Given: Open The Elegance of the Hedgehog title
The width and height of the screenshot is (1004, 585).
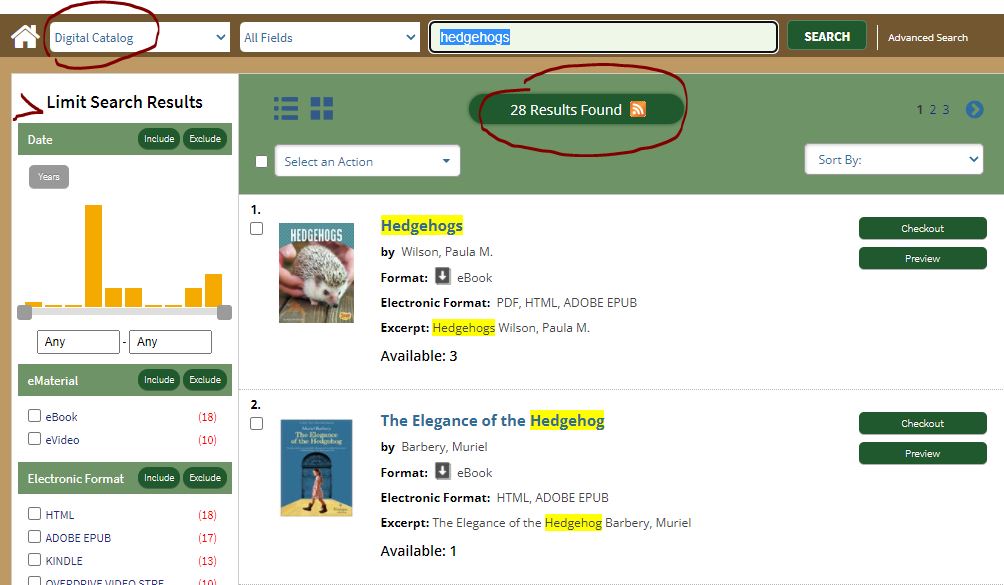Looking at the screenshot, I should point(492,421).
